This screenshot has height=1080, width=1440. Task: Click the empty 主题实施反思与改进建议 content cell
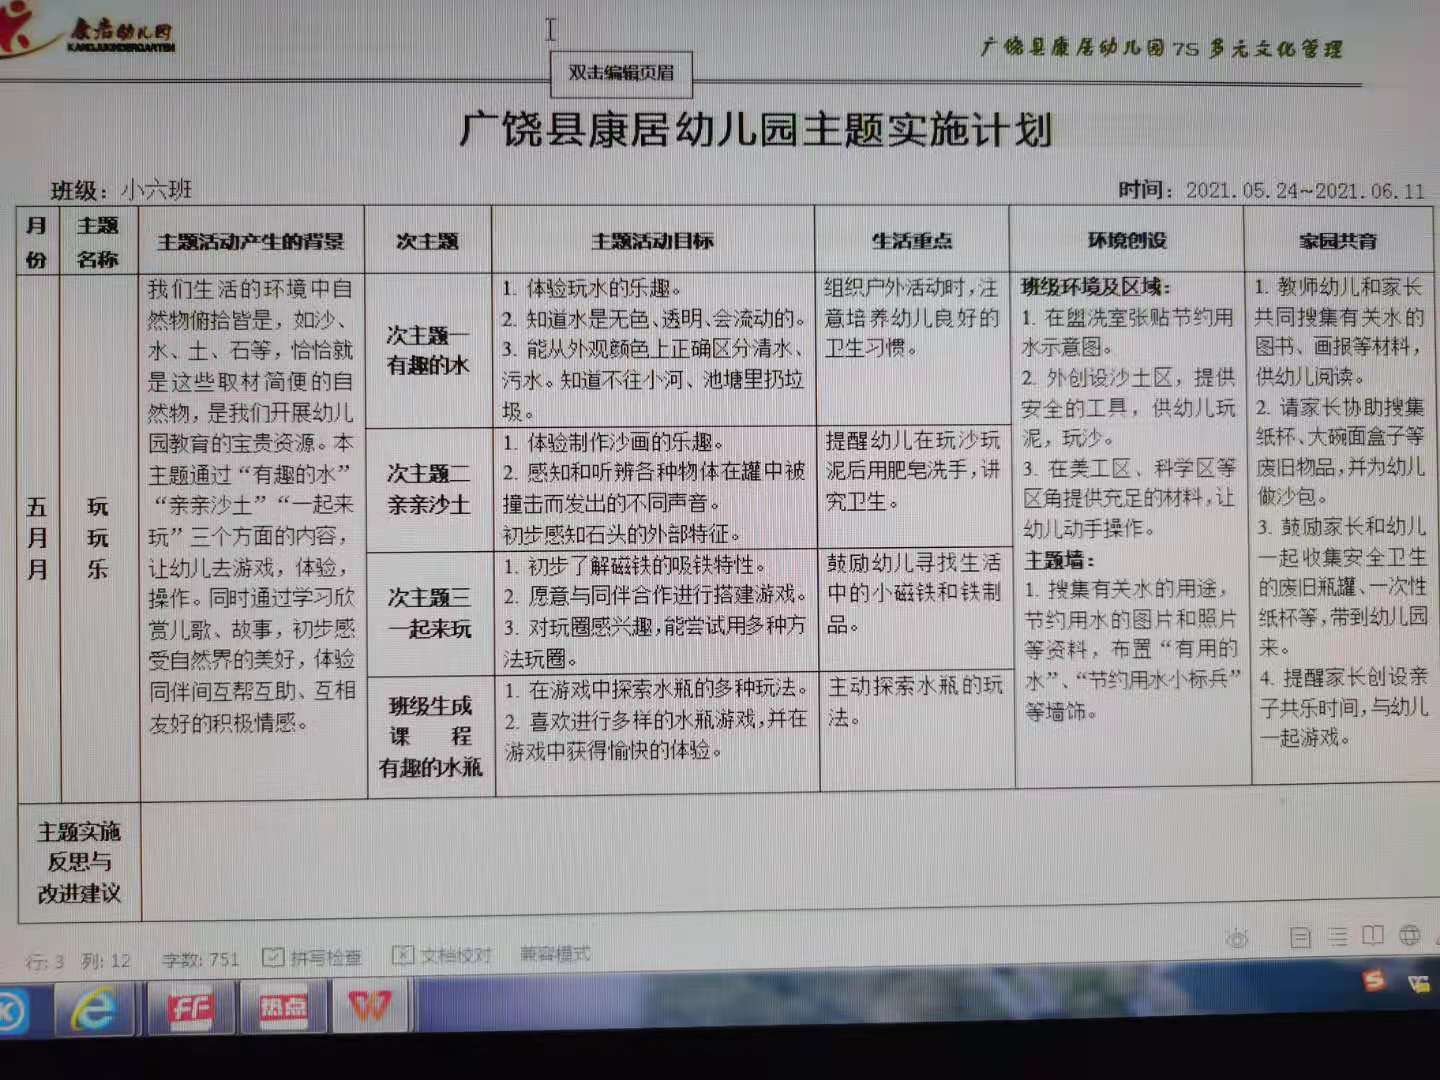780,860
